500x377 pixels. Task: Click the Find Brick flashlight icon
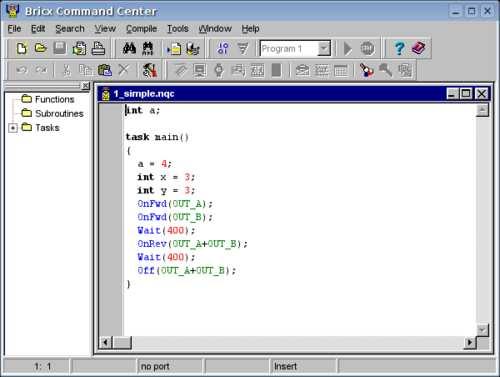pyautogui.click(x=366, y=70)
